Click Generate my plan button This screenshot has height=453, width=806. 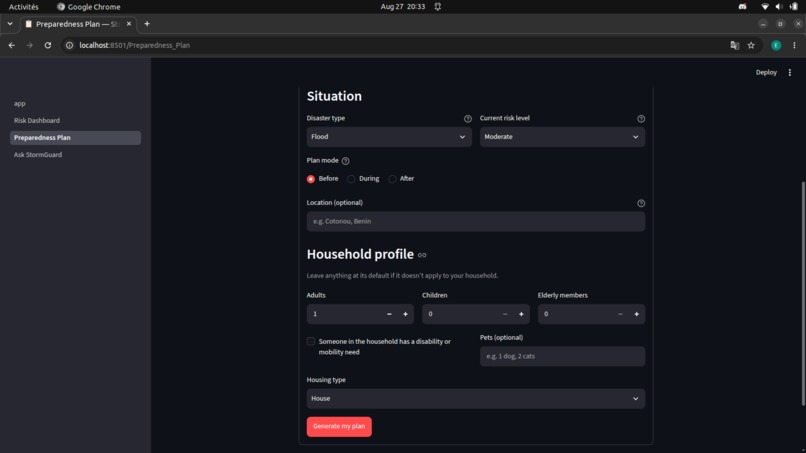[x=339, y=426]
